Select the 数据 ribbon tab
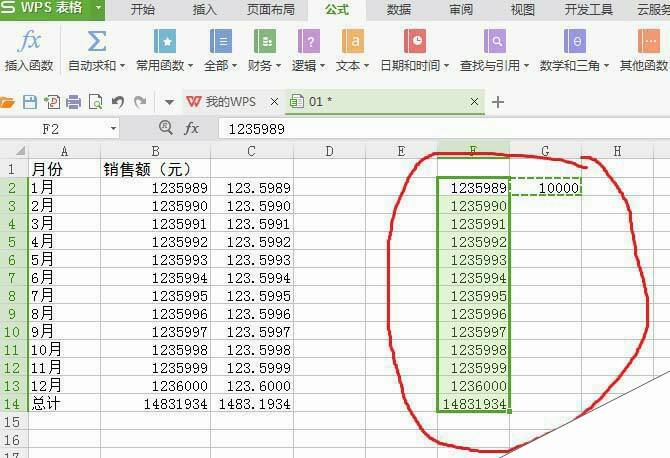Viewport: 670px width, 458px height. (398, 9)
